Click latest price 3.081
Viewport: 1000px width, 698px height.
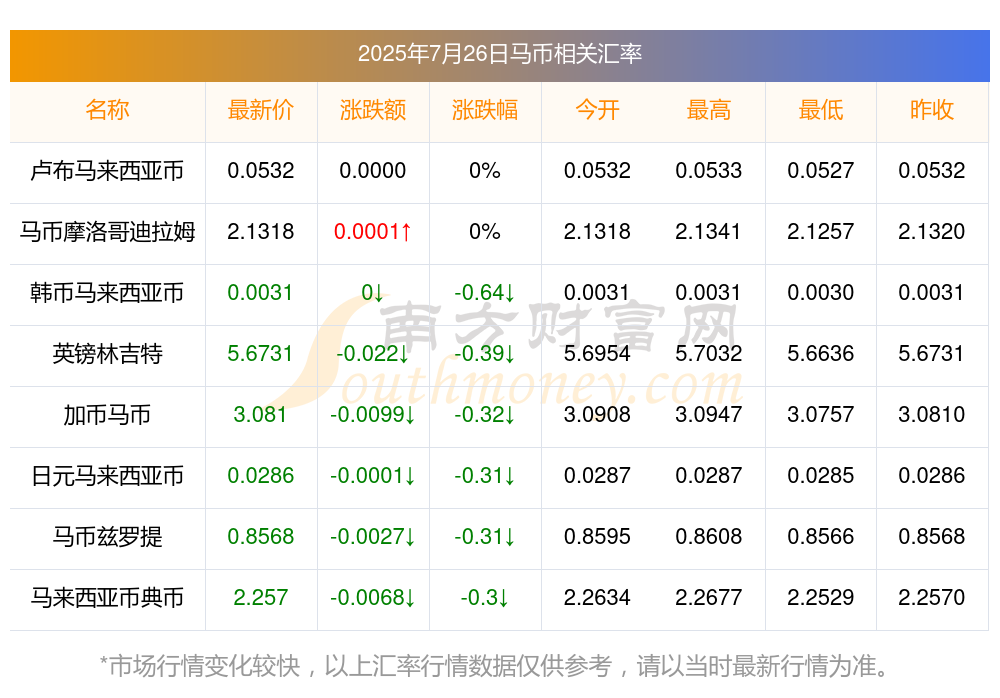[x=260, y=414]
